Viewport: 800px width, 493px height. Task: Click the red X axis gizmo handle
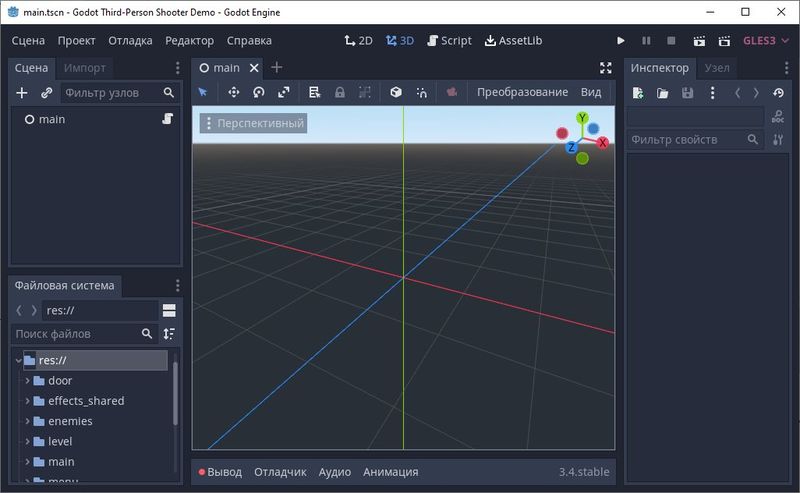click(x=603, y=142)
